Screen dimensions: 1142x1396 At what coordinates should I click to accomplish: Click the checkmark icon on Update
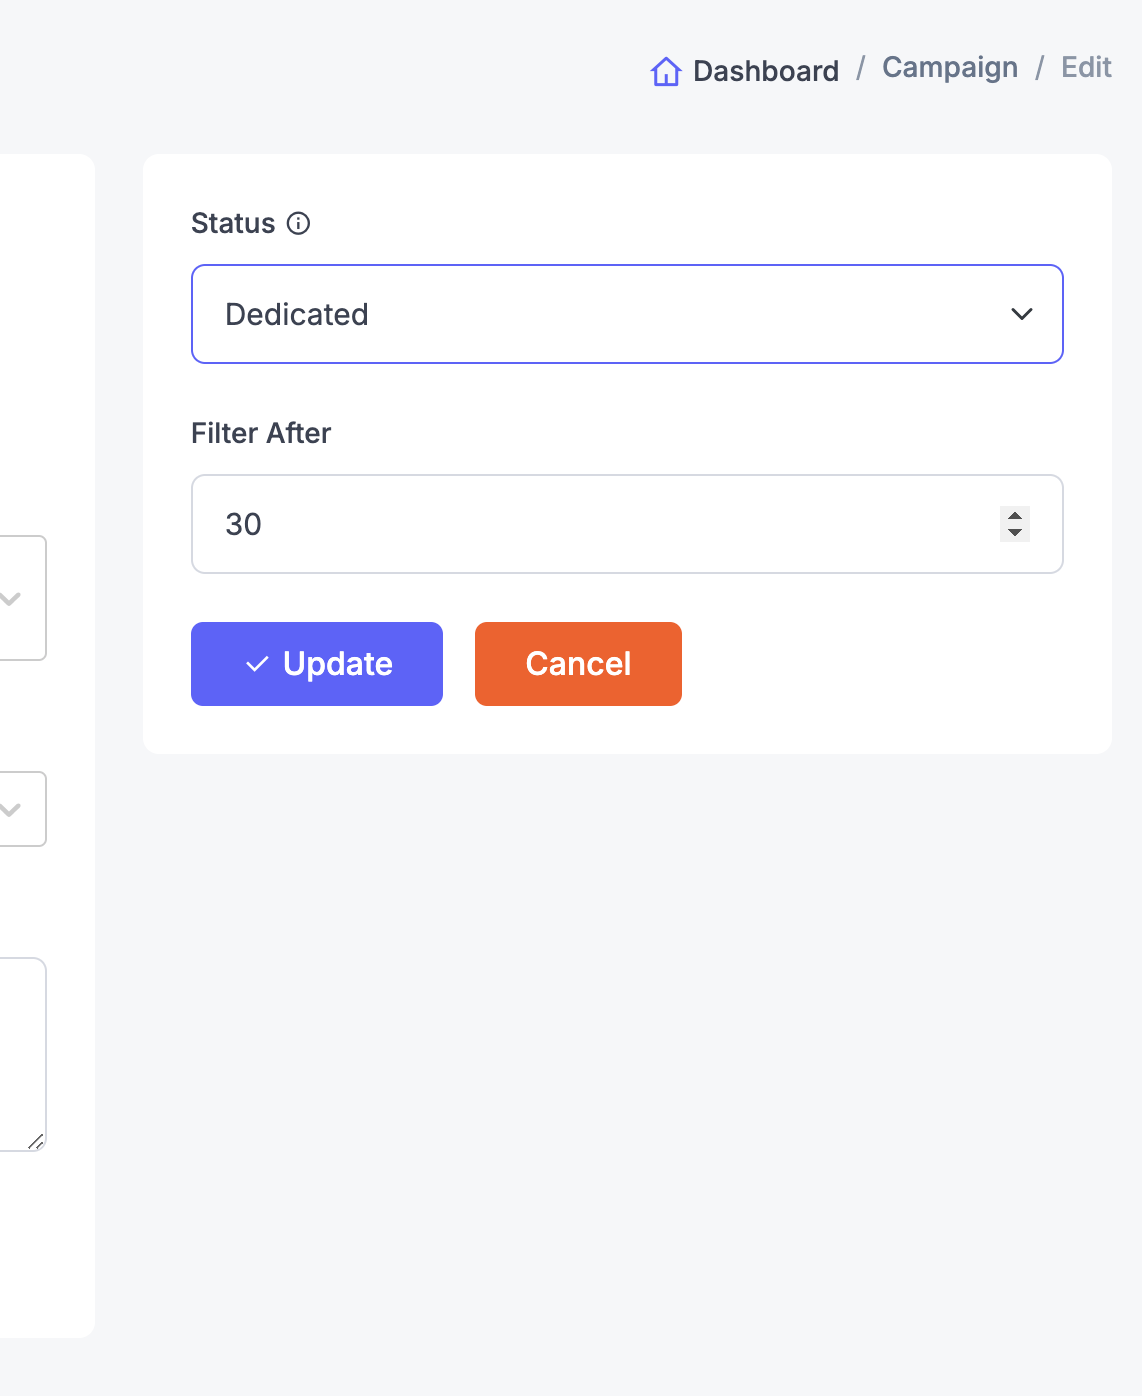pyautogui.click(x=257, y=664)
